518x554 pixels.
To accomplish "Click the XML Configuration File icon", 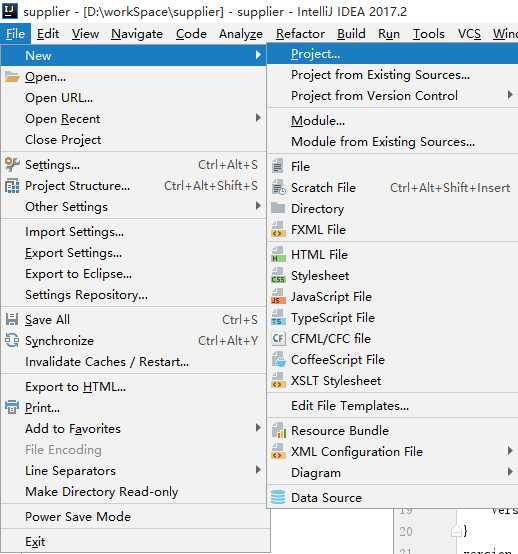I will click(x=278, y=452).
